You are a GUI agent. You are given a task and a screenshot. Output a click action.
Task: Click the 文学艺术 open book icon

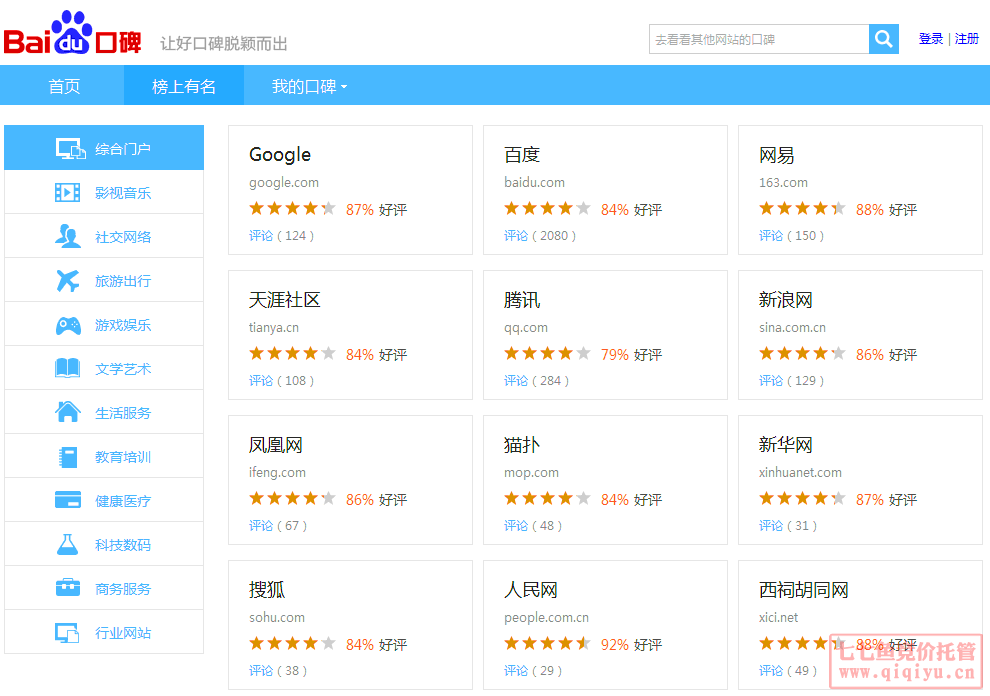click(x=68, y=368)
